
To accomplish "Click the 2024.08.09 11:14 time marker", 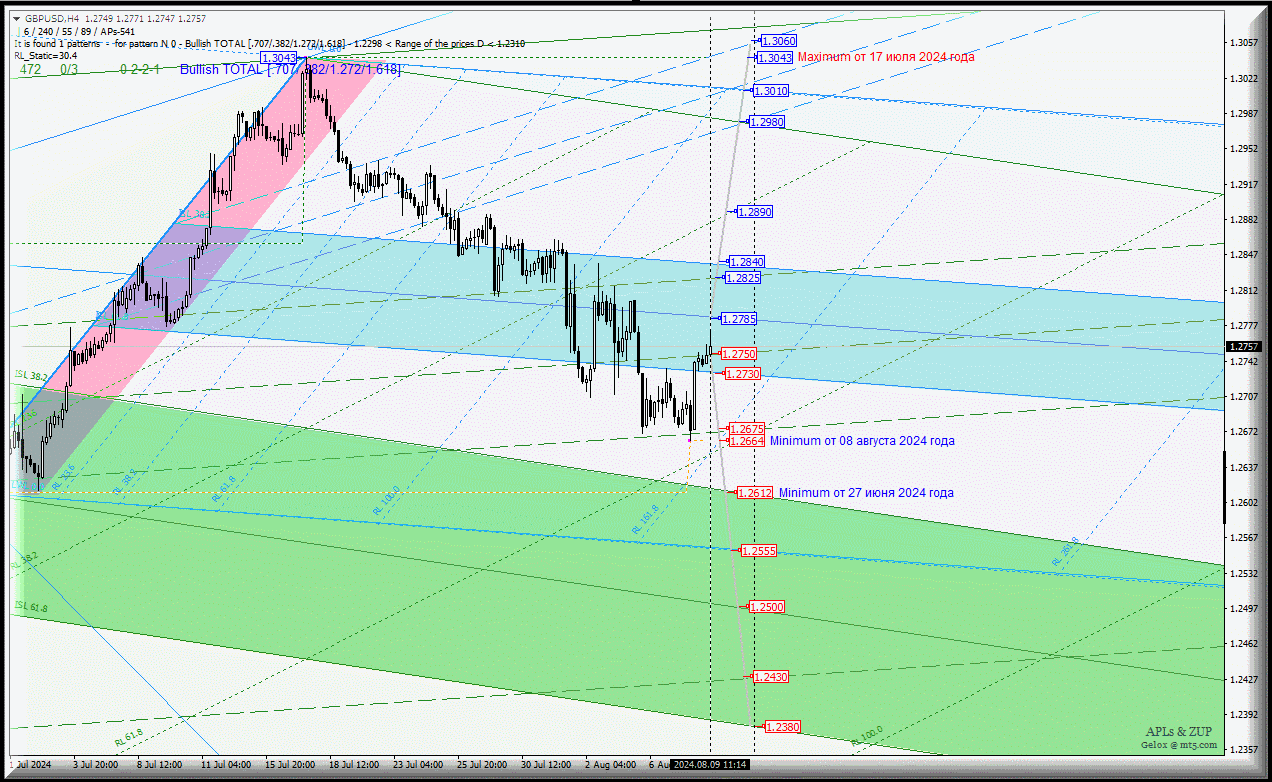I will pyautogui.click(x=710, y=764).
